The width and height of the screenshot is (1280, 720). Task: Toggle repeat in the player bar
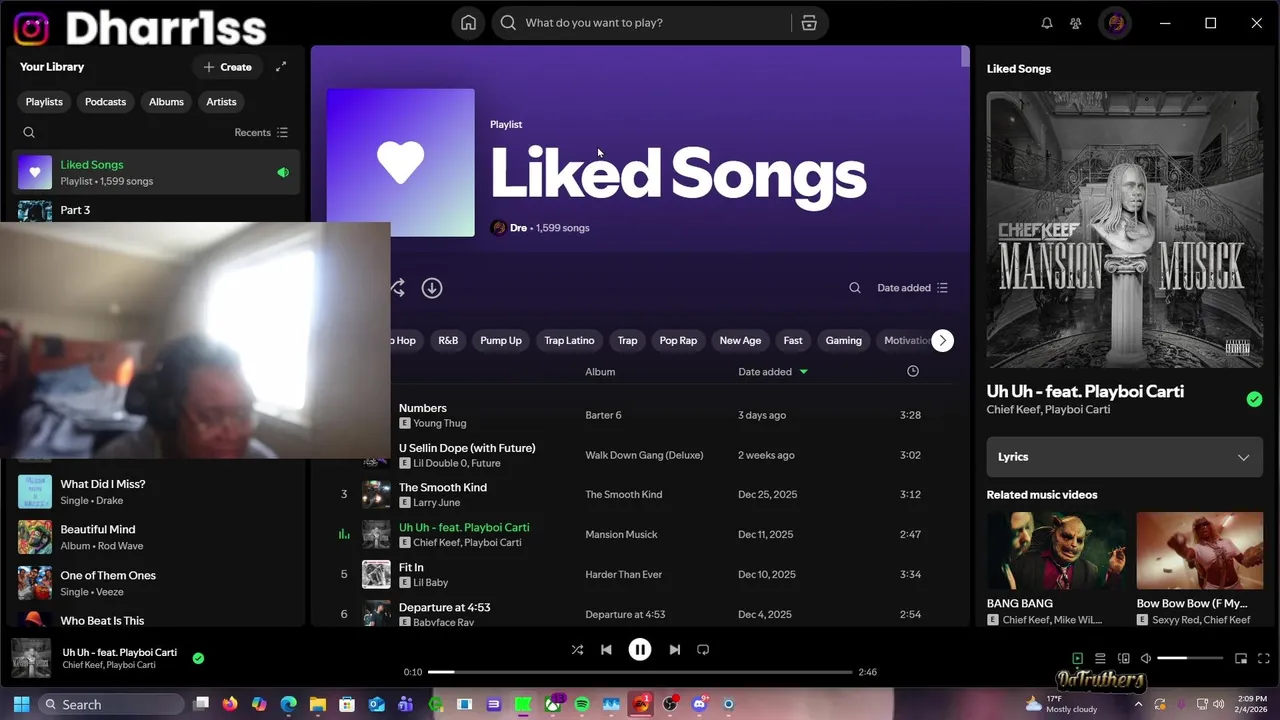coord(703,650)
